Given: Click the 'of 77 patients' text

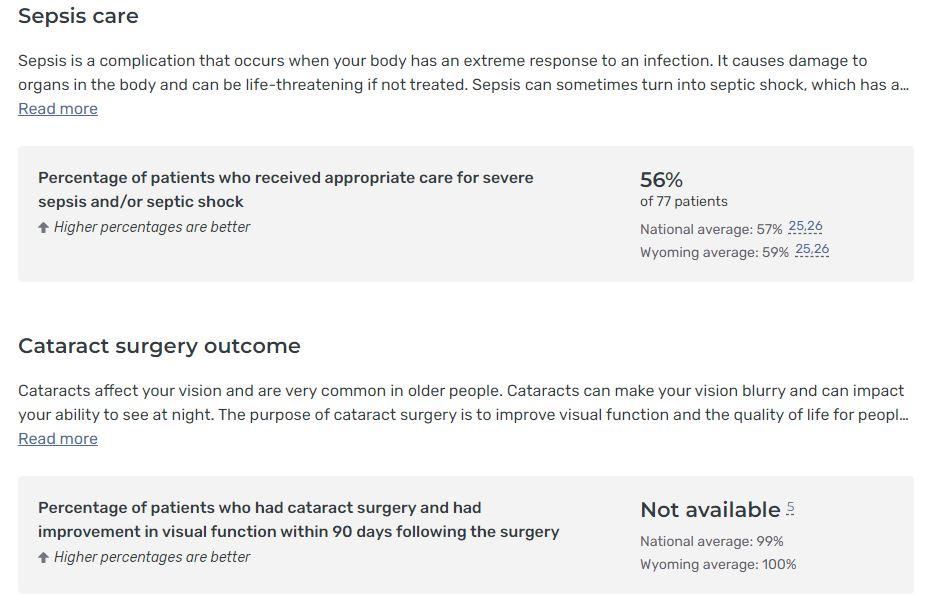Looking at the screenshot, I should point(684,201).
